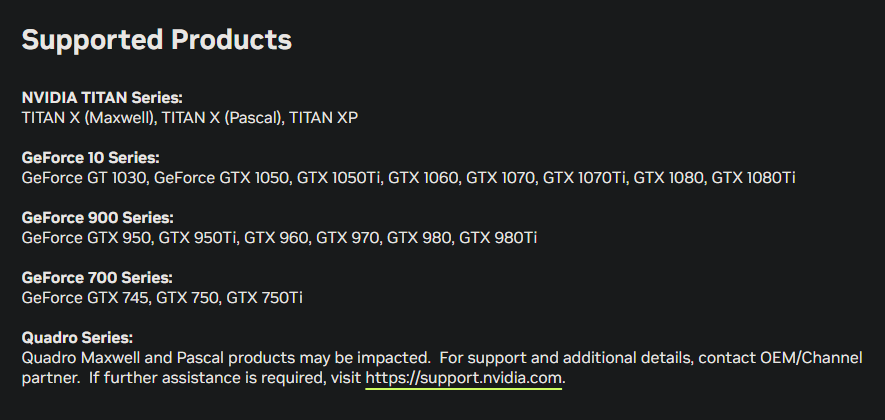The height and width of the screenshot is (420, 885).
Task: Click the GeForce GTX 950 text
Action: (87, 238)
